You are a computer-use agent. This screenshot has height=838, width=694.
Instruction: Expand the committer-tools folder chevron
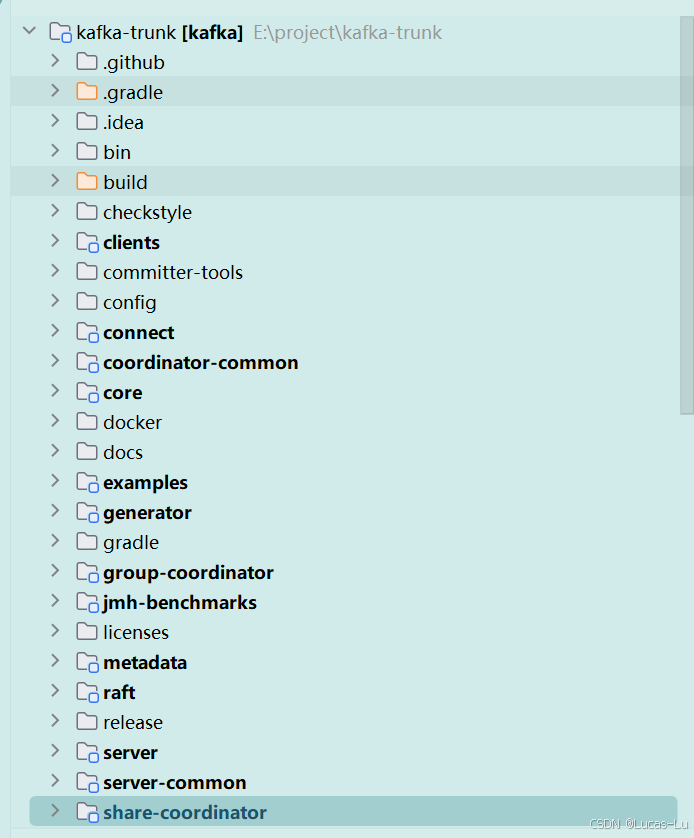click(55, 271)
